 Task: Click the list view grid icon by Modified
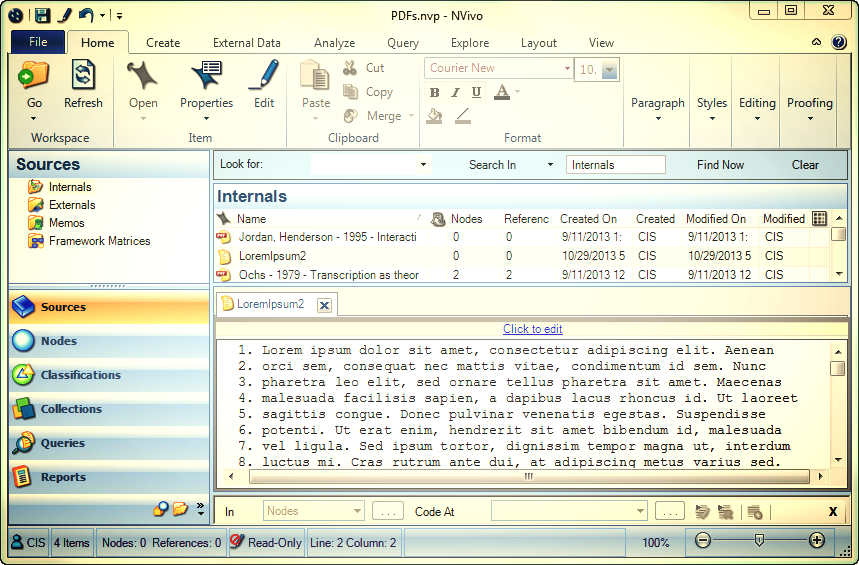[x=820, y=218]
